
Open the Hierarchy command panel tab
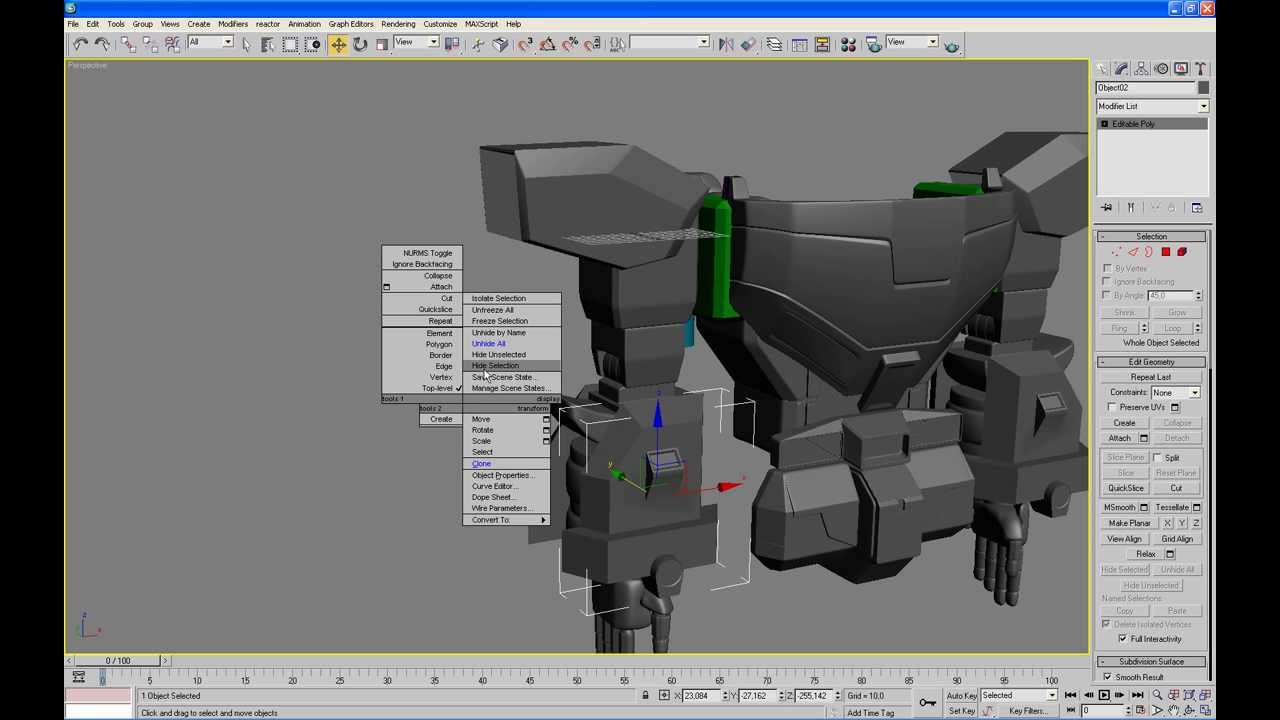tap(1141, 69)
